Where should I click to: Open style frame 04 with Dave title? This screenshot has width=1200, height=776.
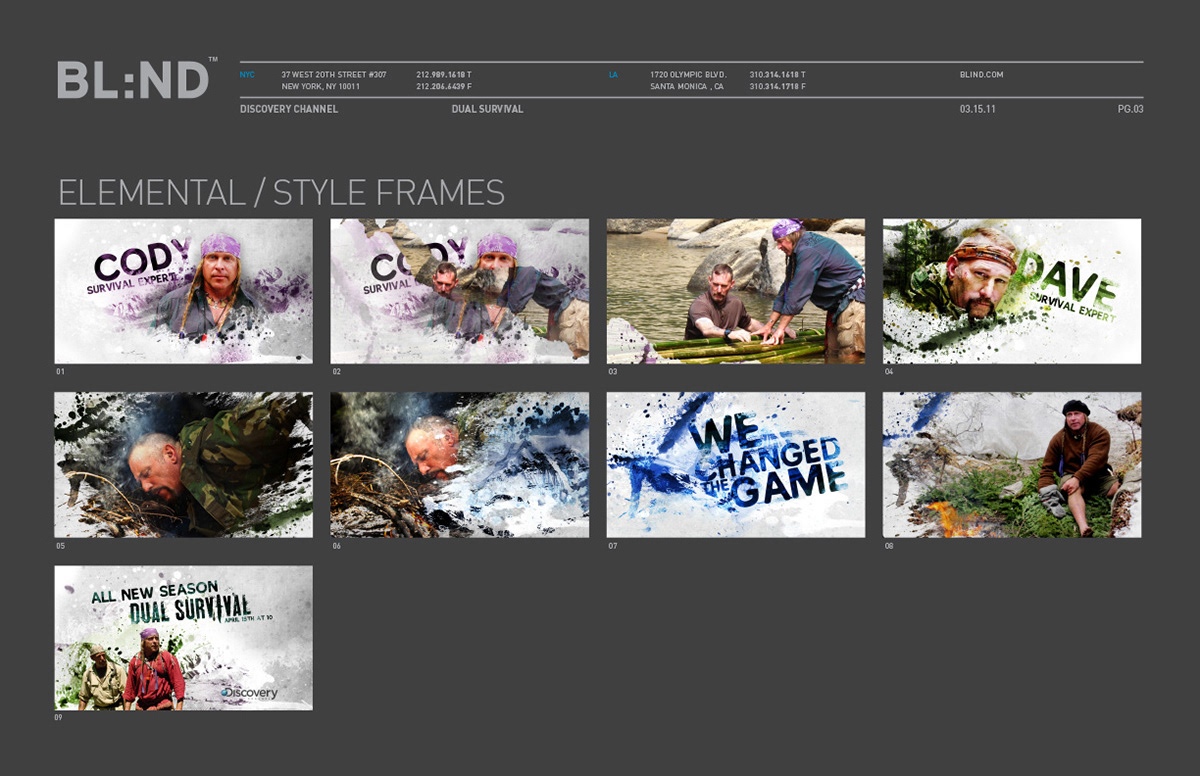pyautogui.click(x=1012, y=291)
